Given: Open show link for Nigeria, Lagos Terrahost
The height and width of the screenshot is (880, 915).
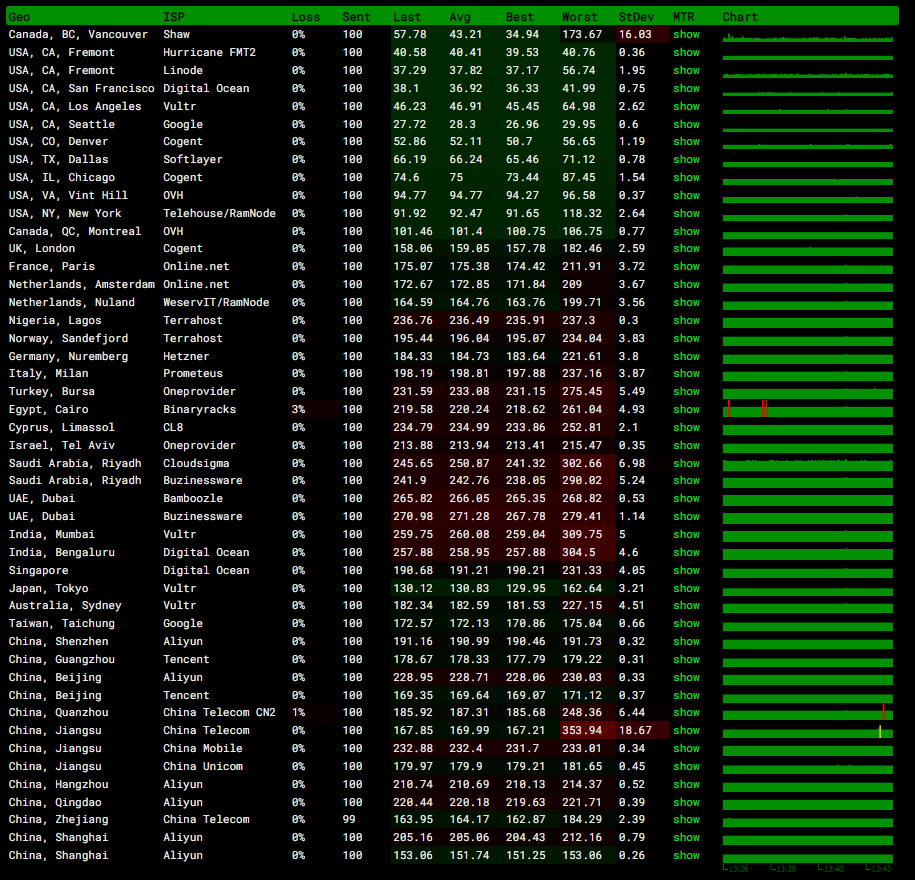Looking at the screenshot, I should [686, 320].
